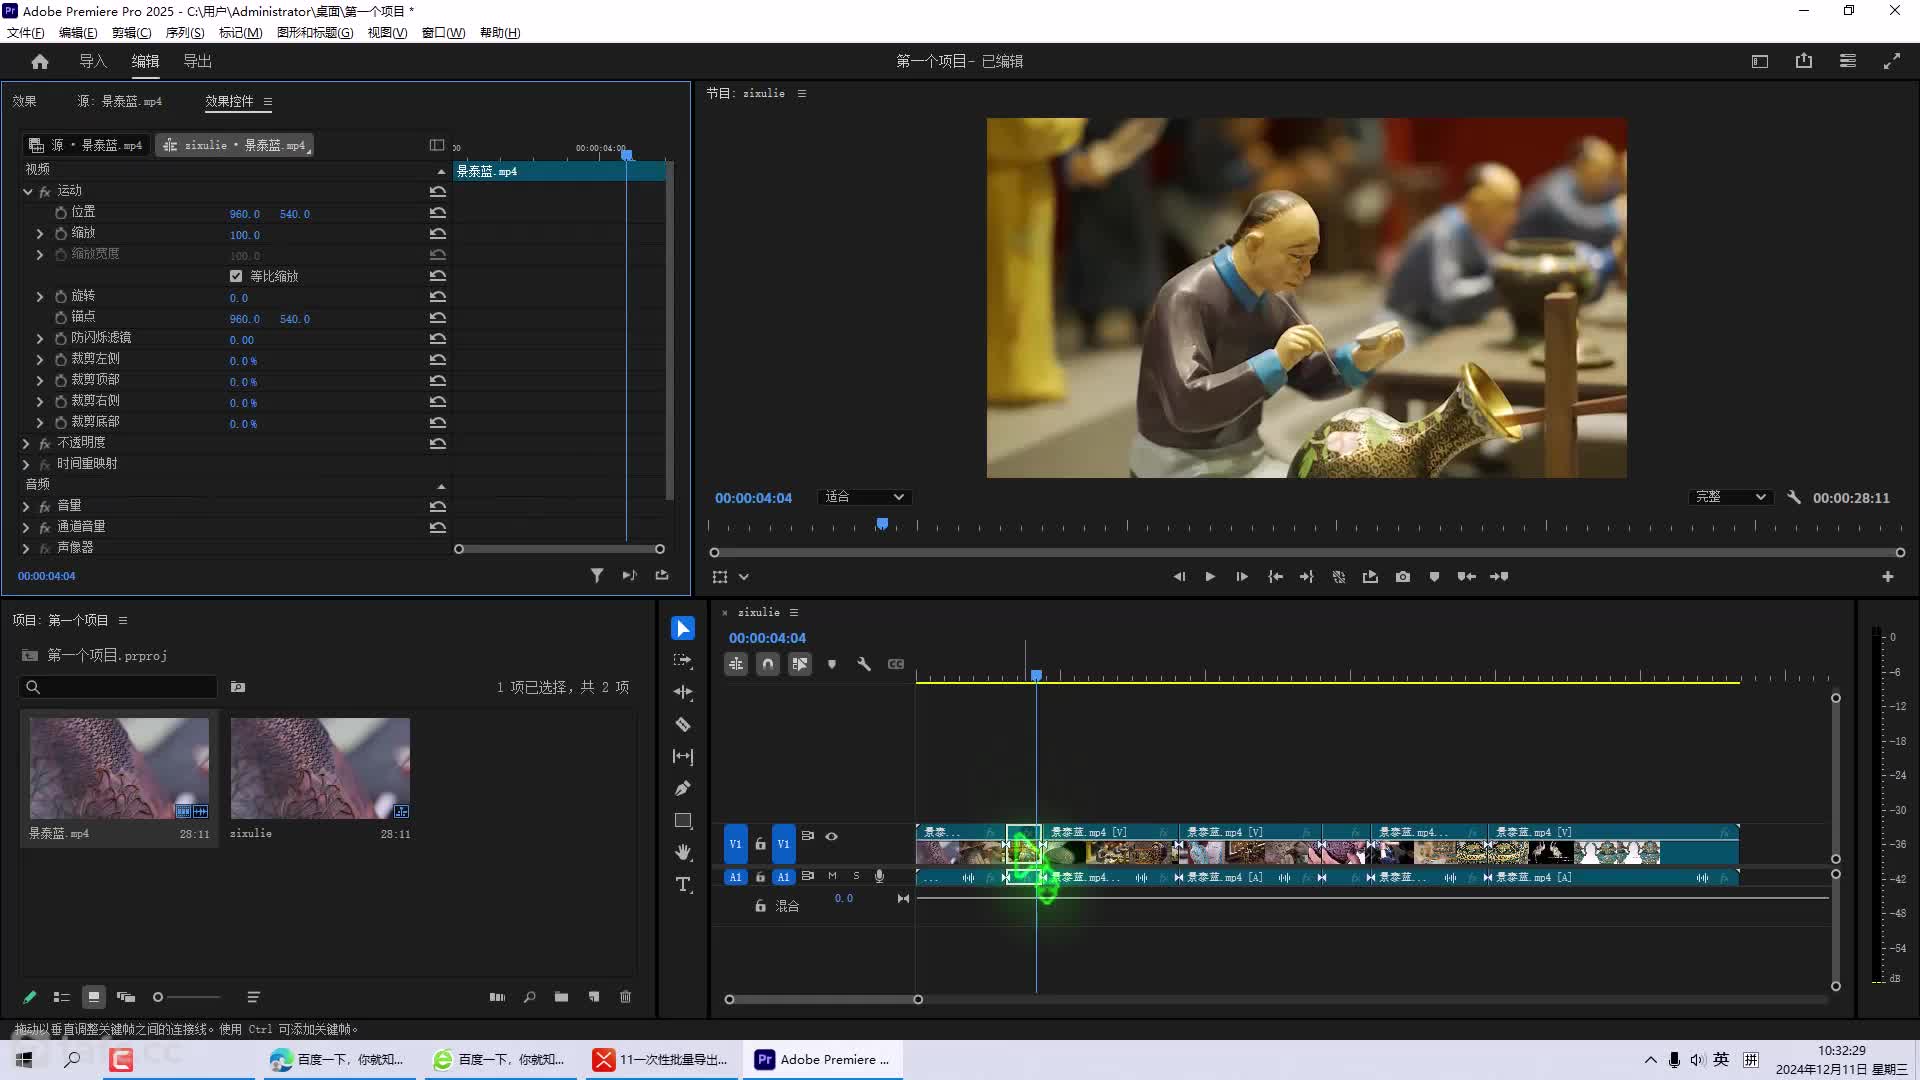Screen dimensions: 1920x1080
Task: Expand the Opacity effect group
Action: pos(26,443)
